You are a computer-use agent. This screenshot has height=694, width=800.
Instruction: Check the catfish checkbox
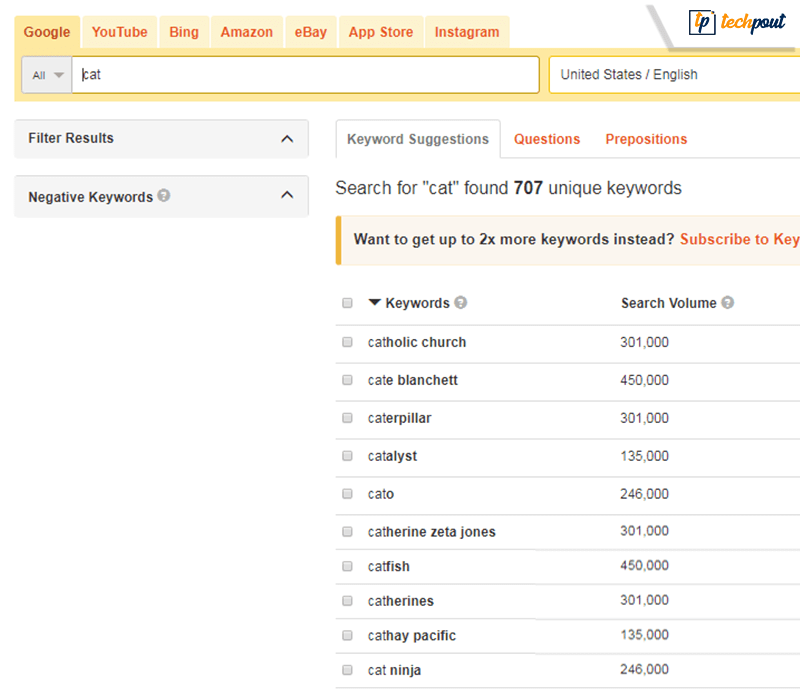347,566
